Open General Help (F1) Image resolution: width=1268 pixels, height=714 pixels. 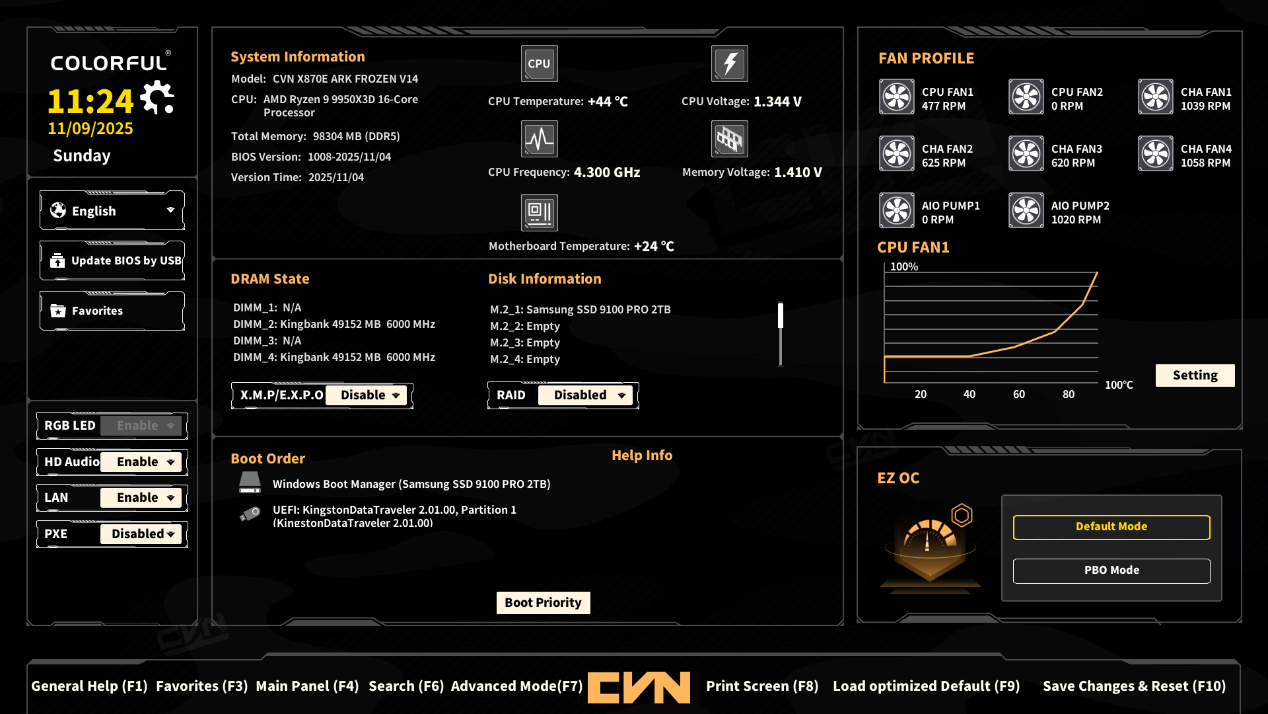[89, 686]
